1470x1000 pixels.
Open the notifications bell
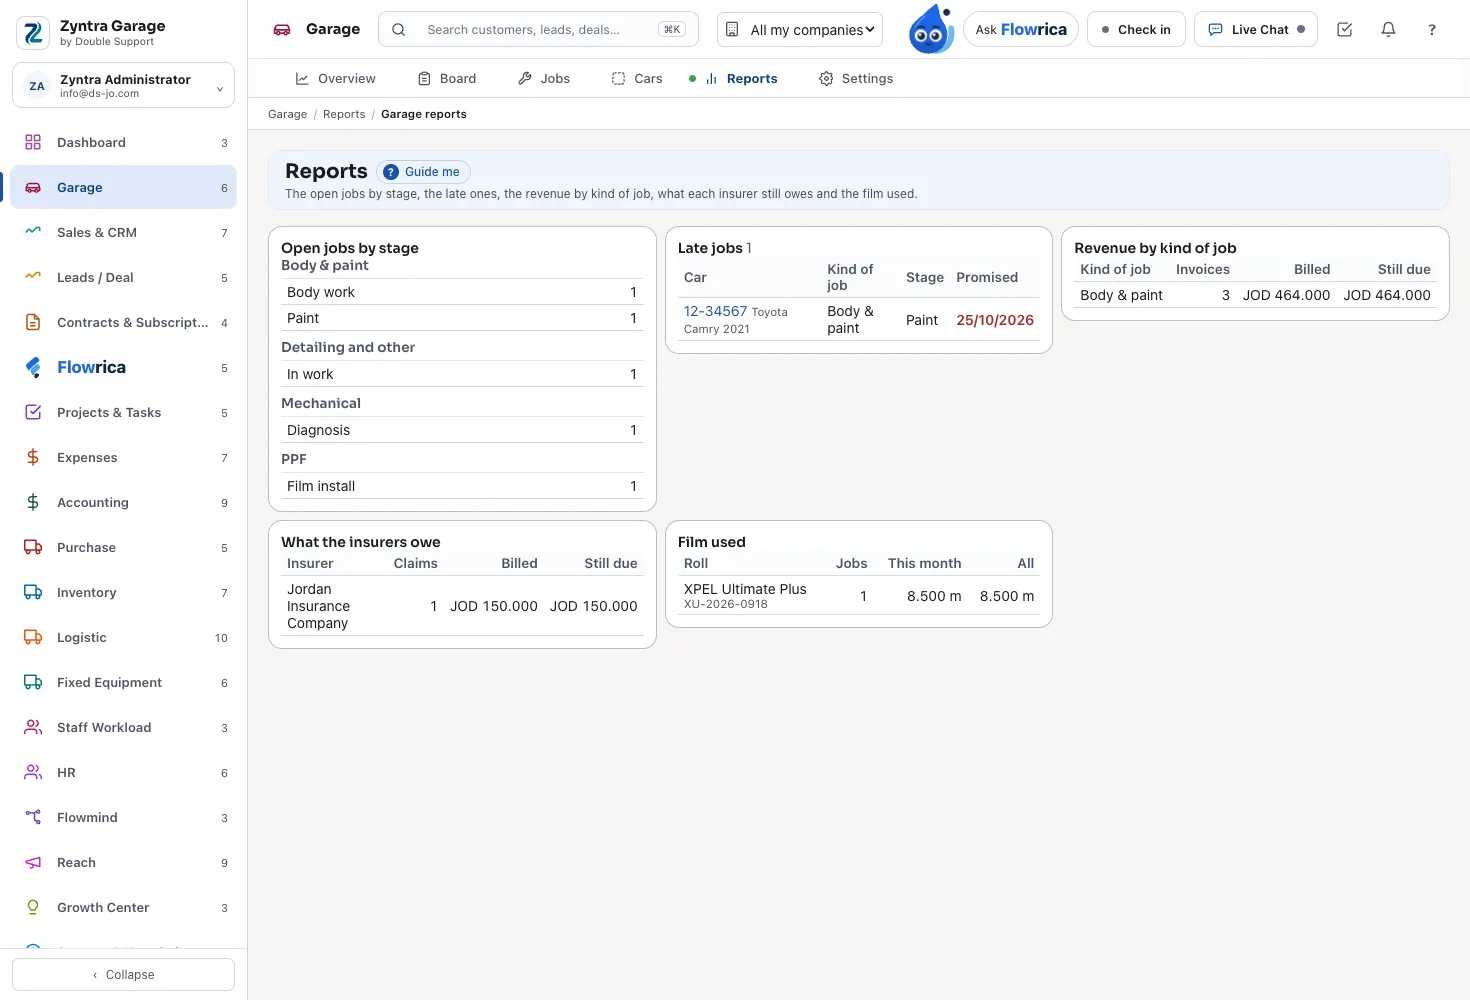(x=1388, y=30)
